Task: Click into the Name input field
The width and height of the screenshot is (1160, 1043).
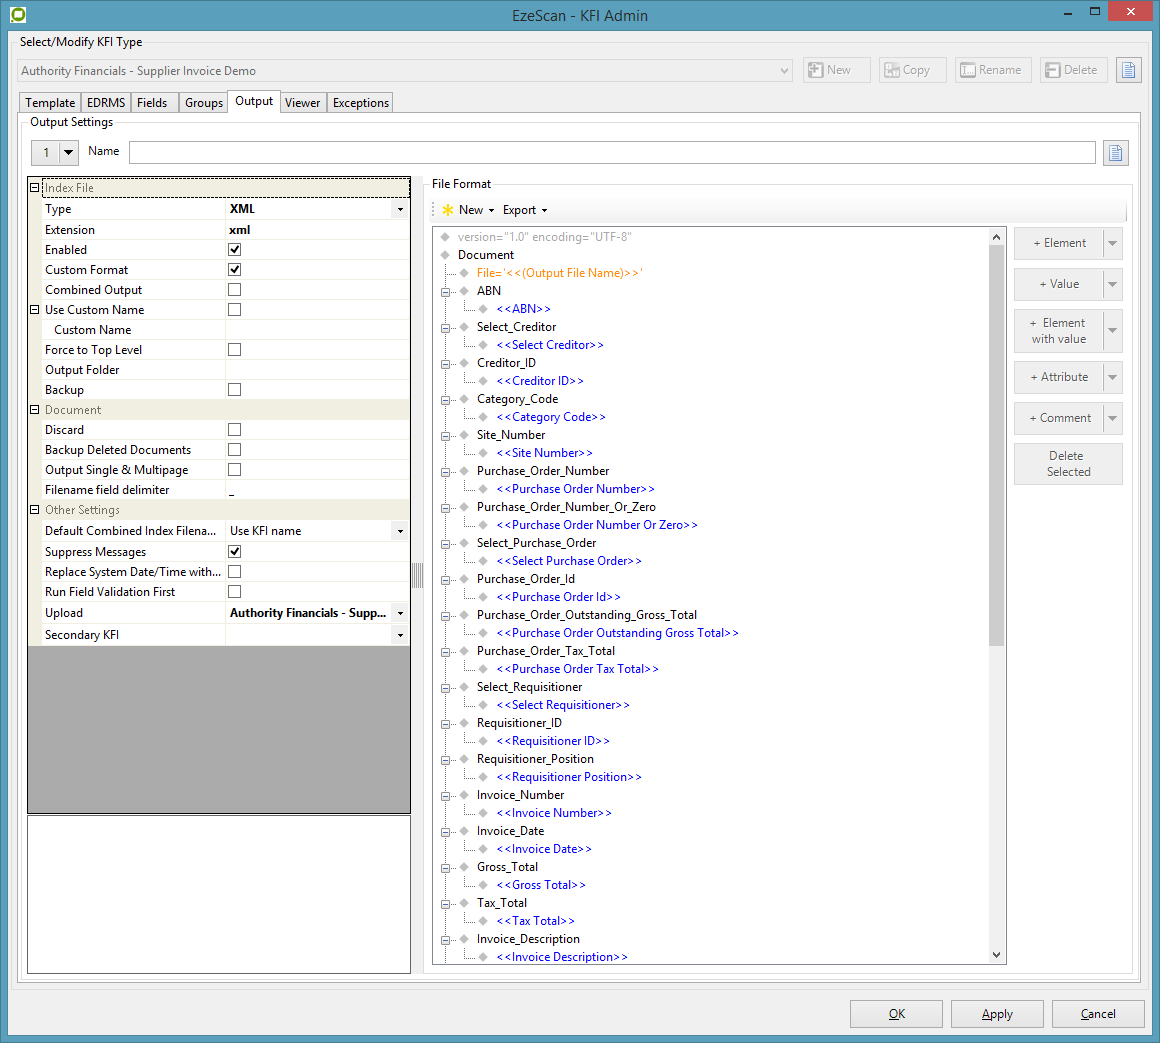Action: pos(612,152)
